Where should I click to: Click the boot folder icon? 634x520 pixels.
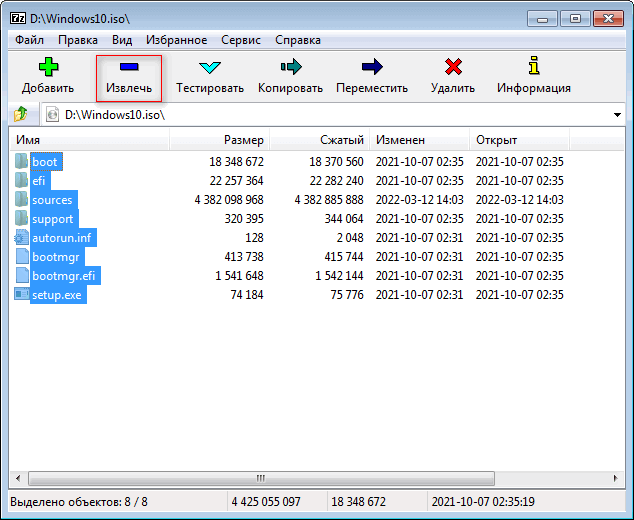pyautogui.click(x=21, y=161)
